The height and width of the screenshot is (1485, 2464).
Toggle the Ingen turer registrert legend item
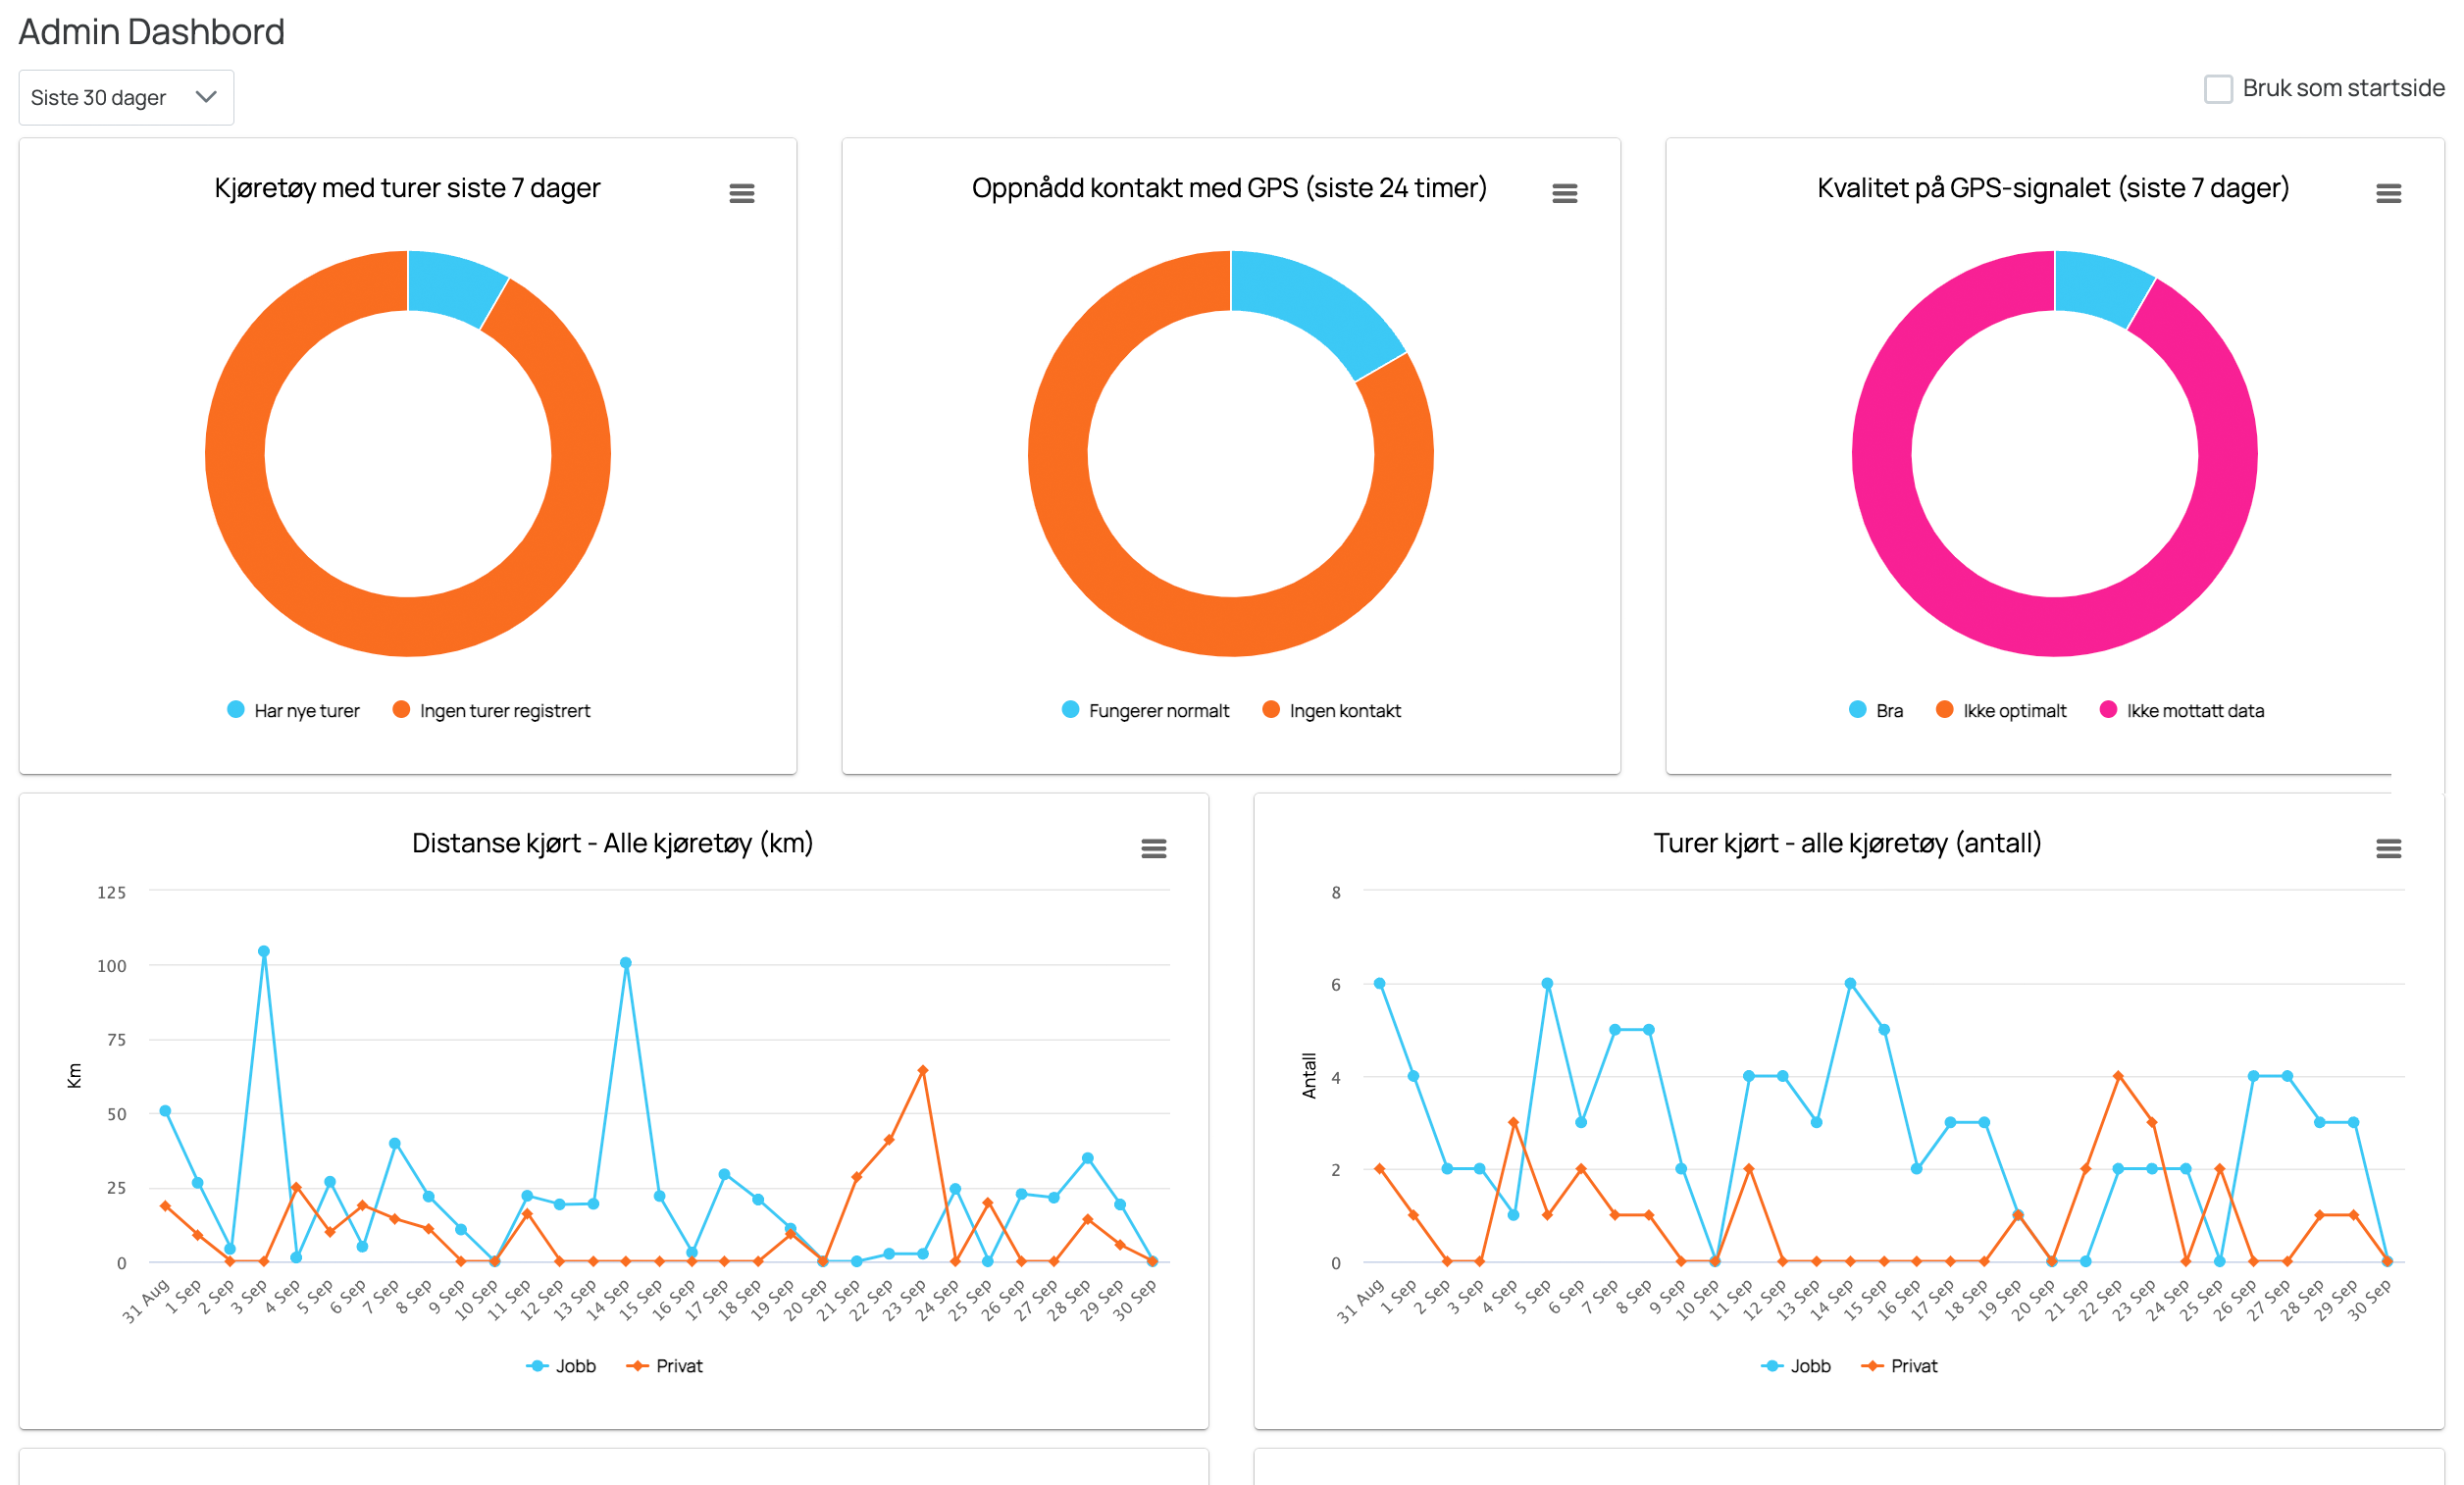pos(491,710)
